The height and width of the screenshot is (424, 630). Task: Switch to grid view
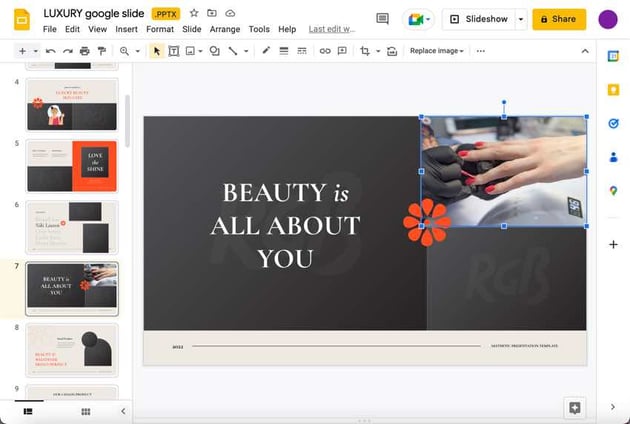86,411
